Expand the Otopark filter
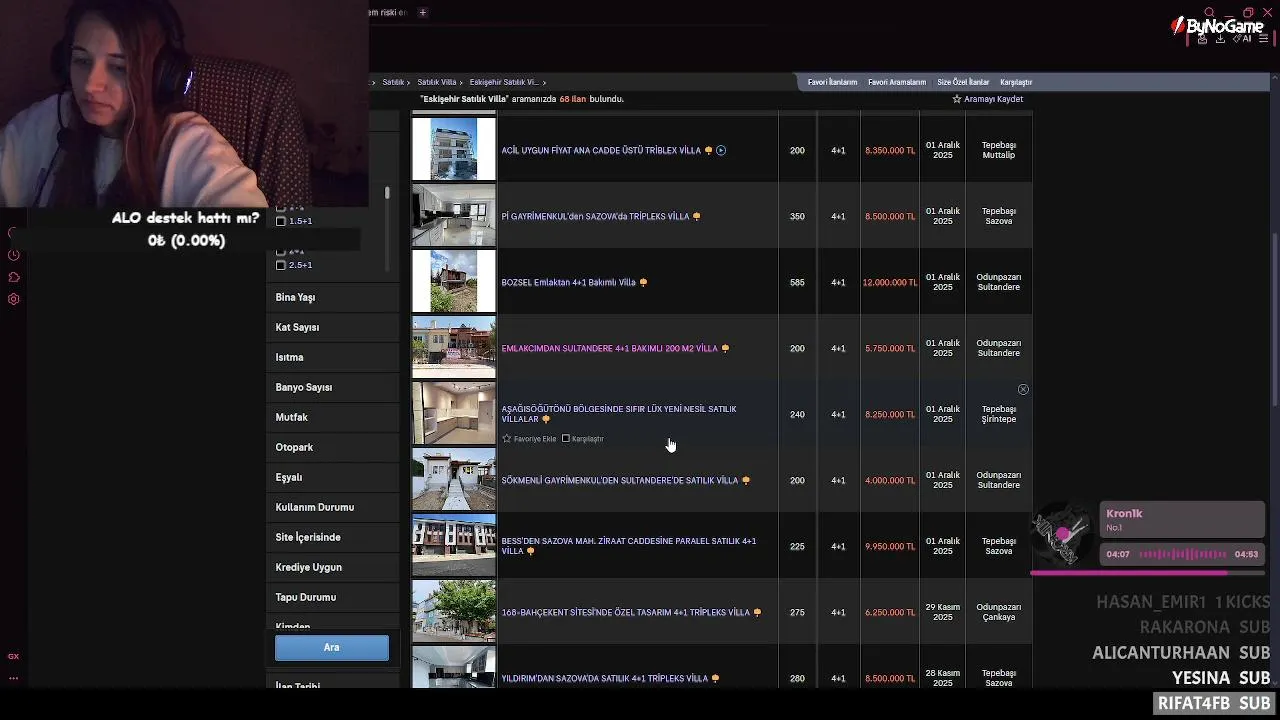Viewport: 1280px width, 720px height. (x=333, y=447)
